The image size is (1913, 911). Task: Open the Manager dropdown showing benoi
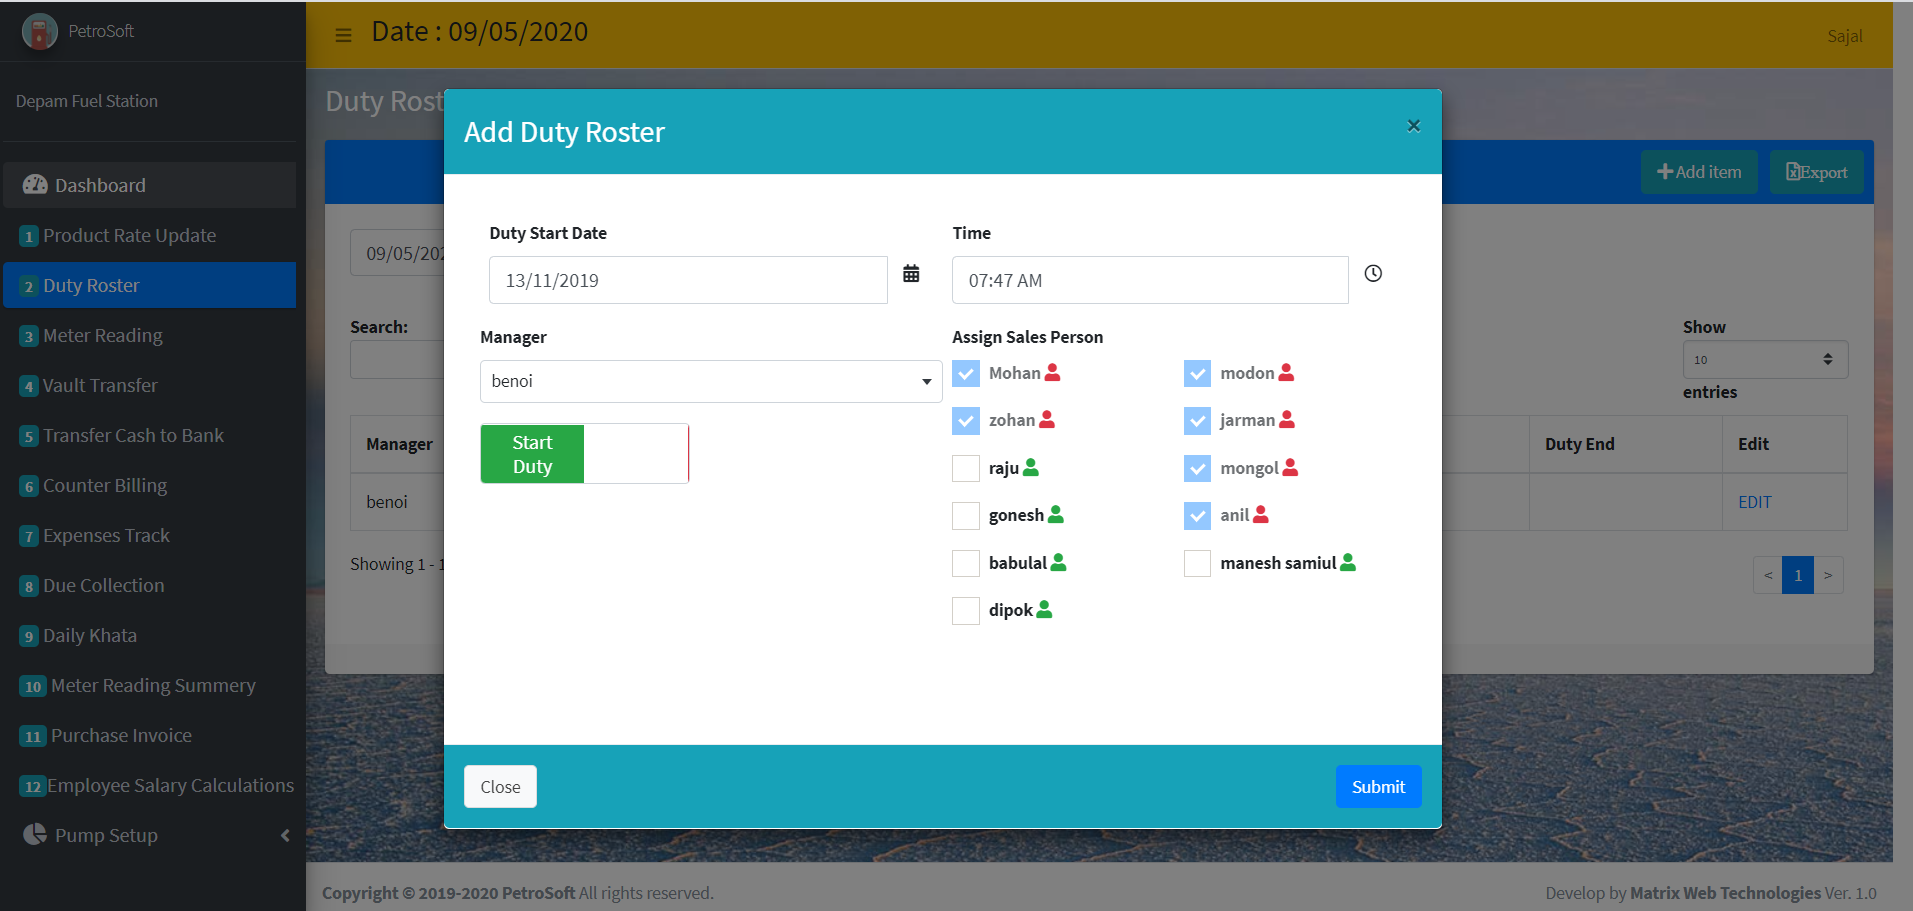coord(710,382)
